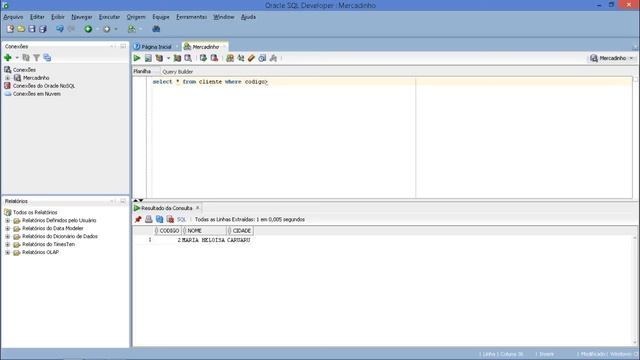Select the Planilha tab
The height and width of the screenshot is (360, 640).
coord(142,71)
